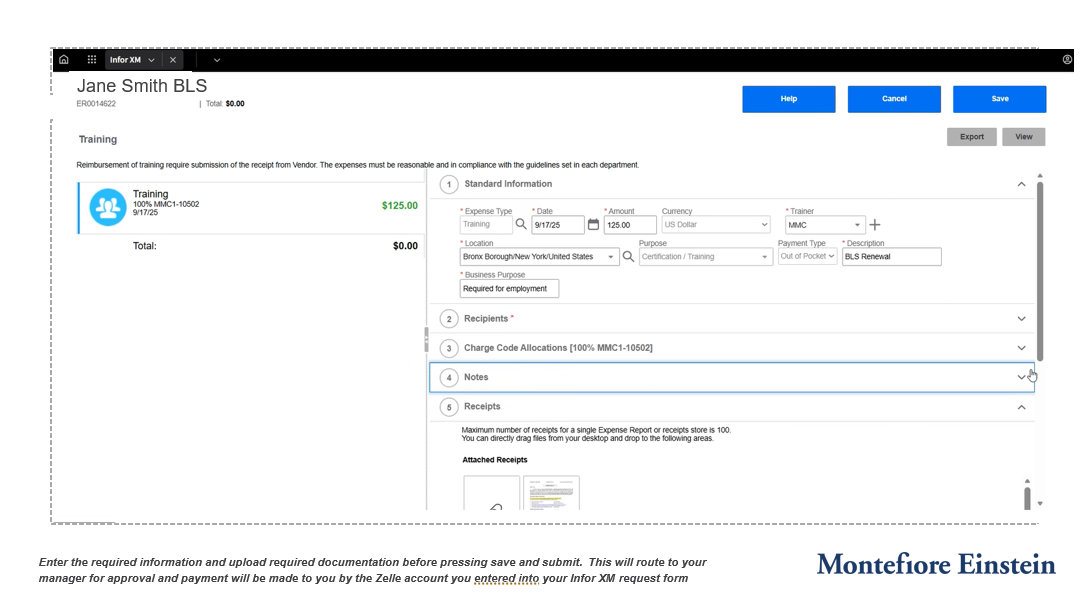Open the date picker calendar icon
This screenshot has width=1087, height=607.
(x=593, y=225)
